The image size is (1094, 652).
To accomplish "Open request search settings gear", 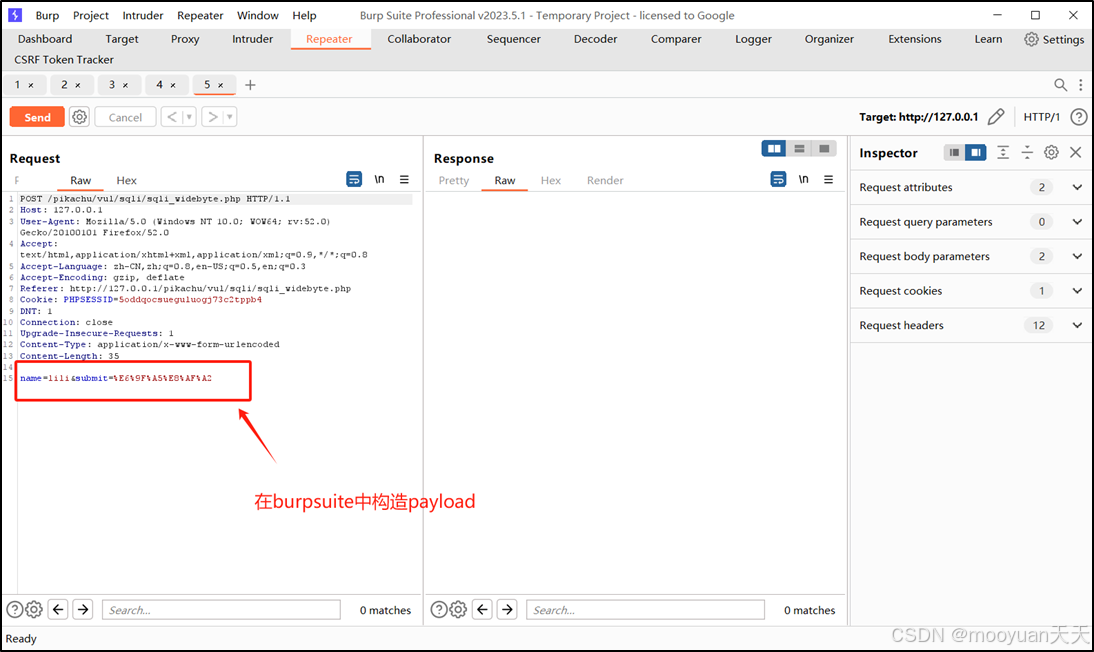I will click(x=33, y=609).
